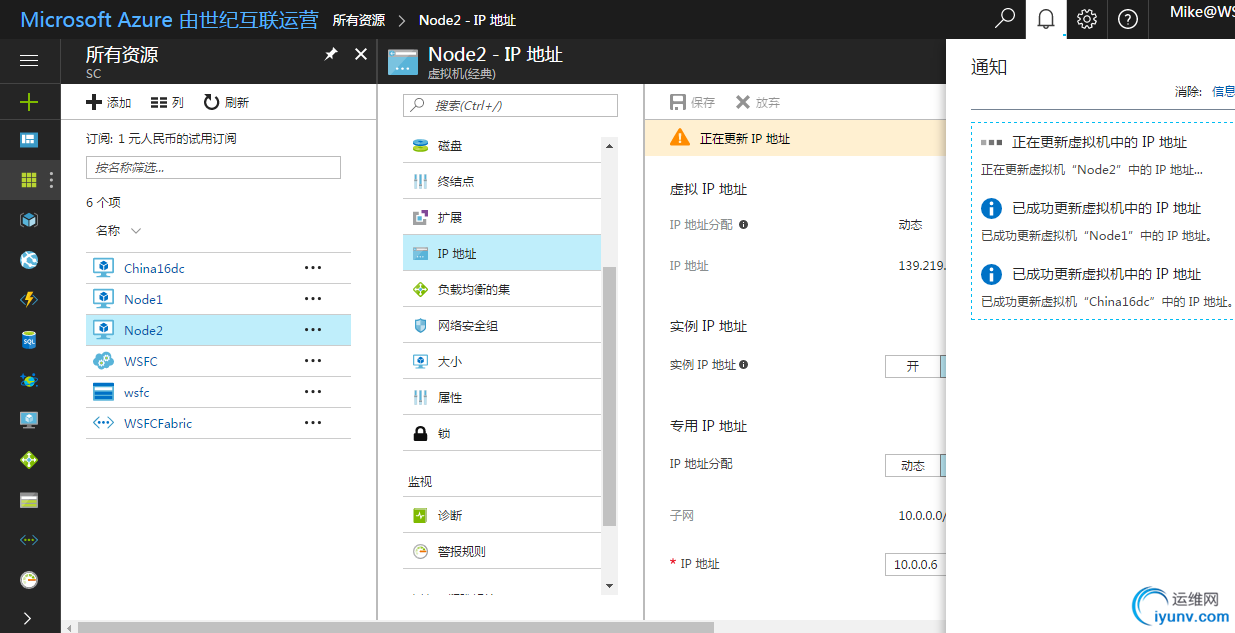Open WSFCFabric virtual network row

(218, 423)
